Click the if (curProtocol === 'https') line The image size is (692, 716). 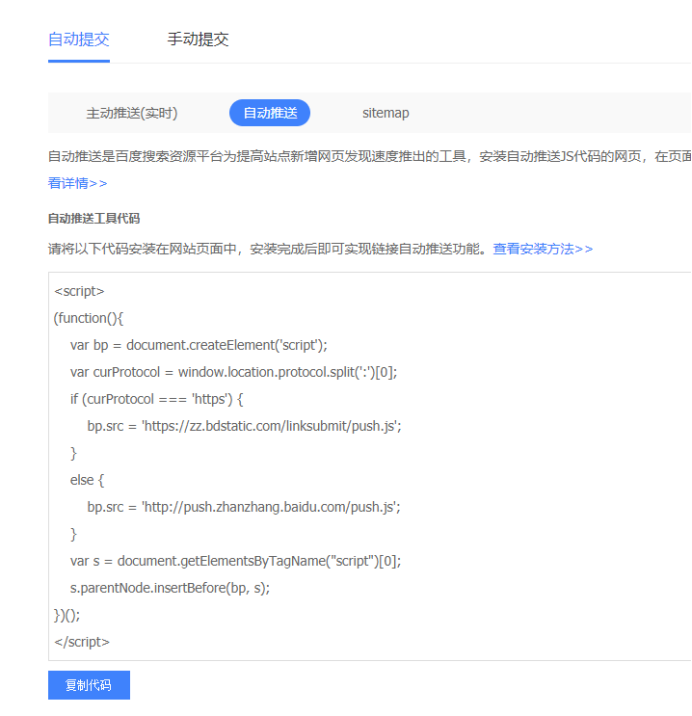(157, 399)
